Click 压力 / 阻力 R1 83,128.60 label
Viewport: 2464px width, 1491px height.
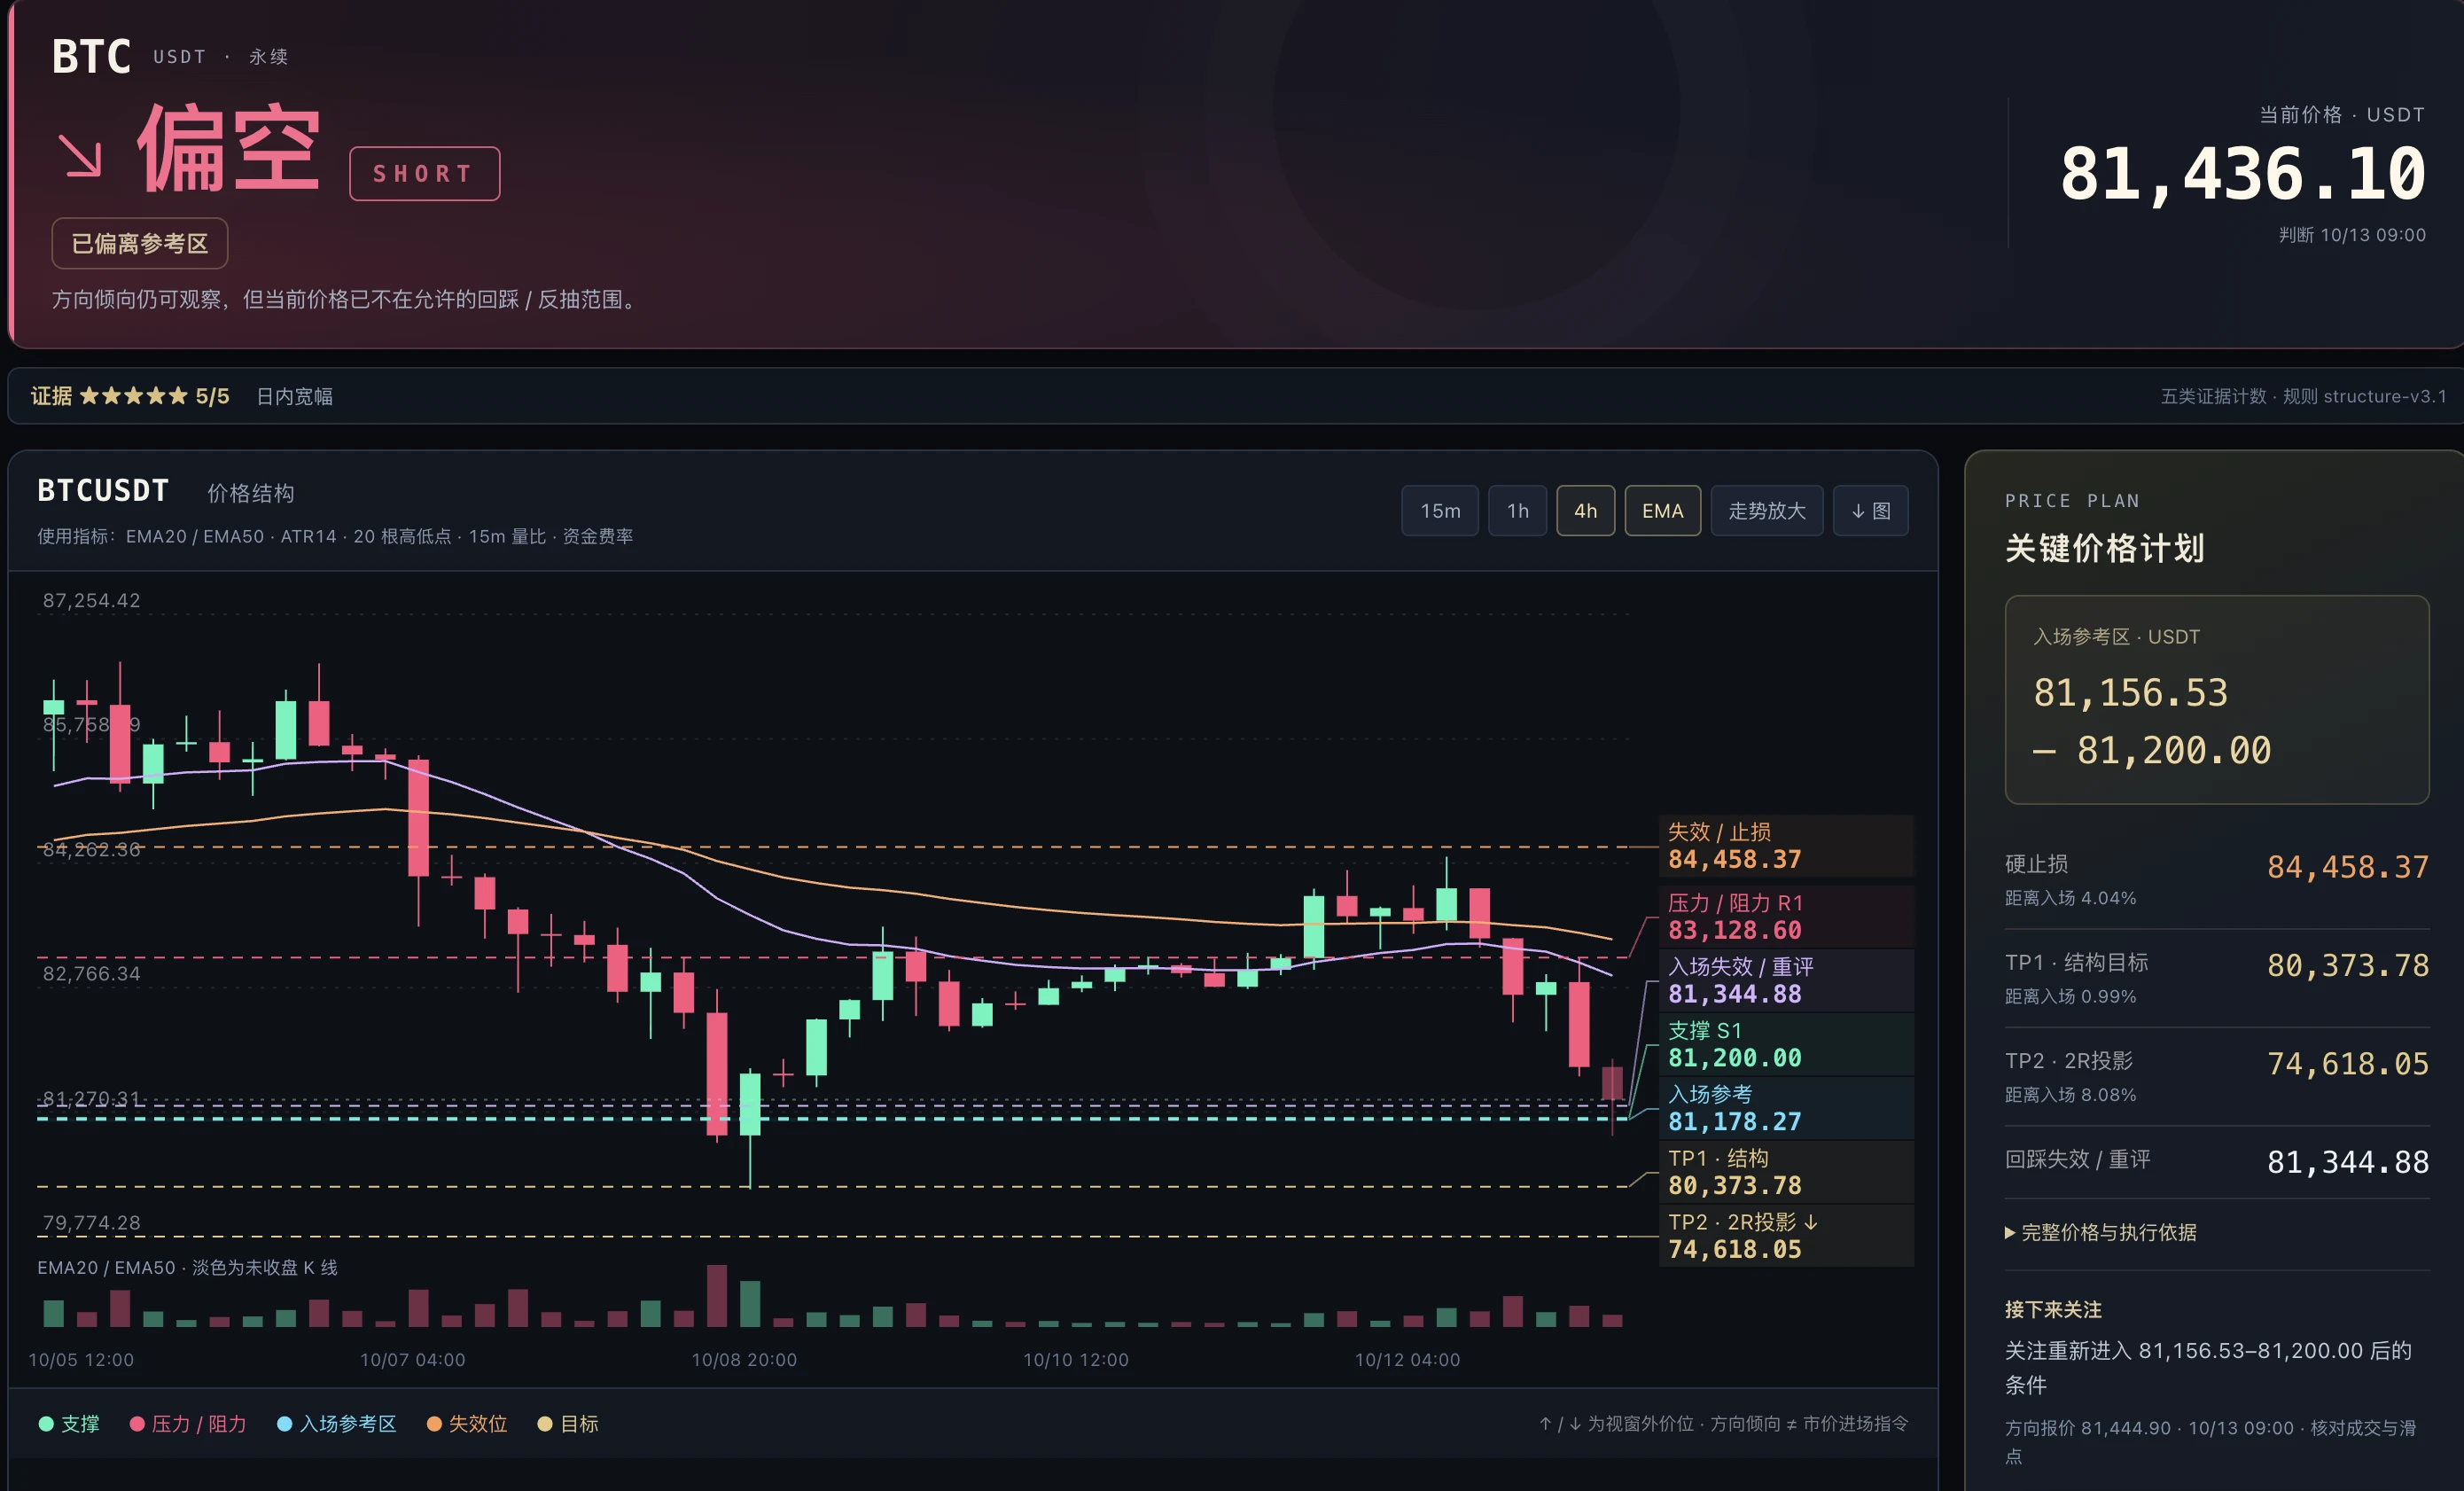[1786, 917]
